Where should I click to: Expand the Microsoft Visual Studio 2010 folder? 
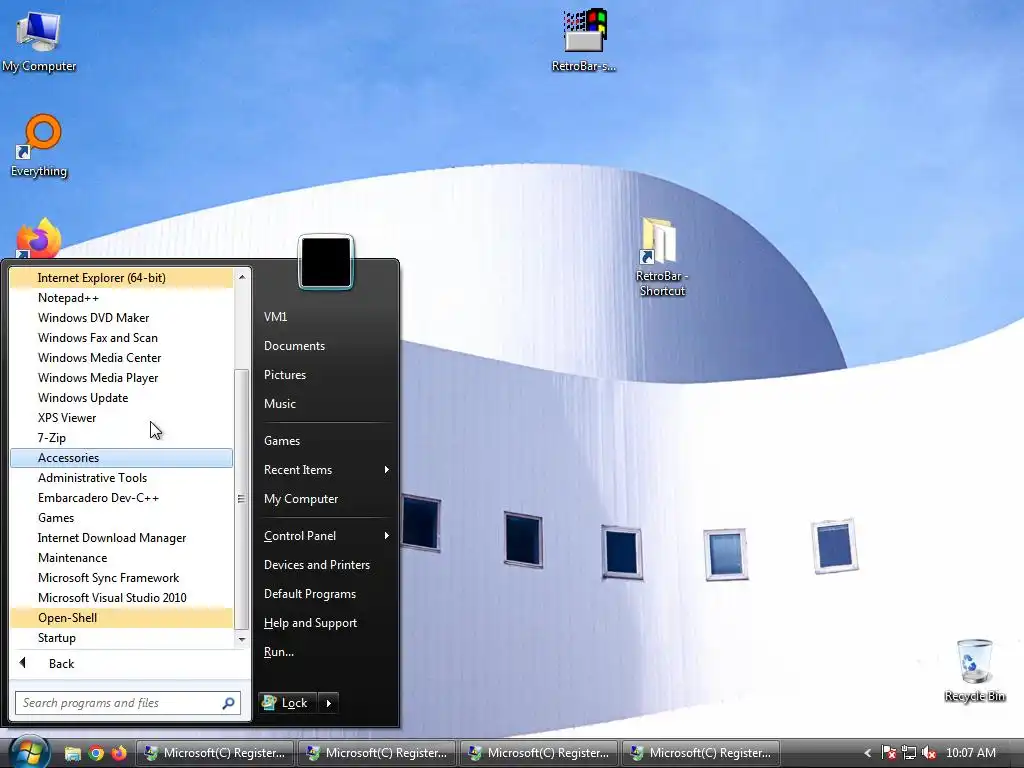point(121,598)
